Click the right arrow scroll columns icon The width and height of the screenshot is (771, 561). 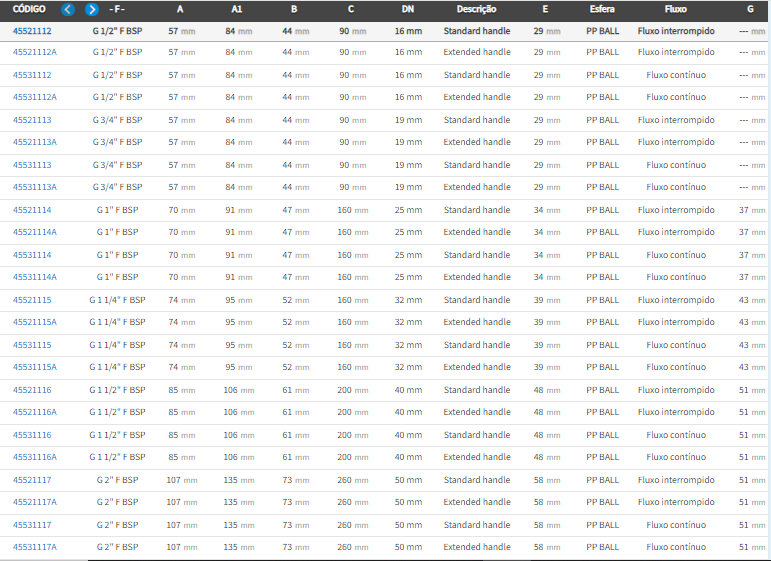[x=92, y=9]
